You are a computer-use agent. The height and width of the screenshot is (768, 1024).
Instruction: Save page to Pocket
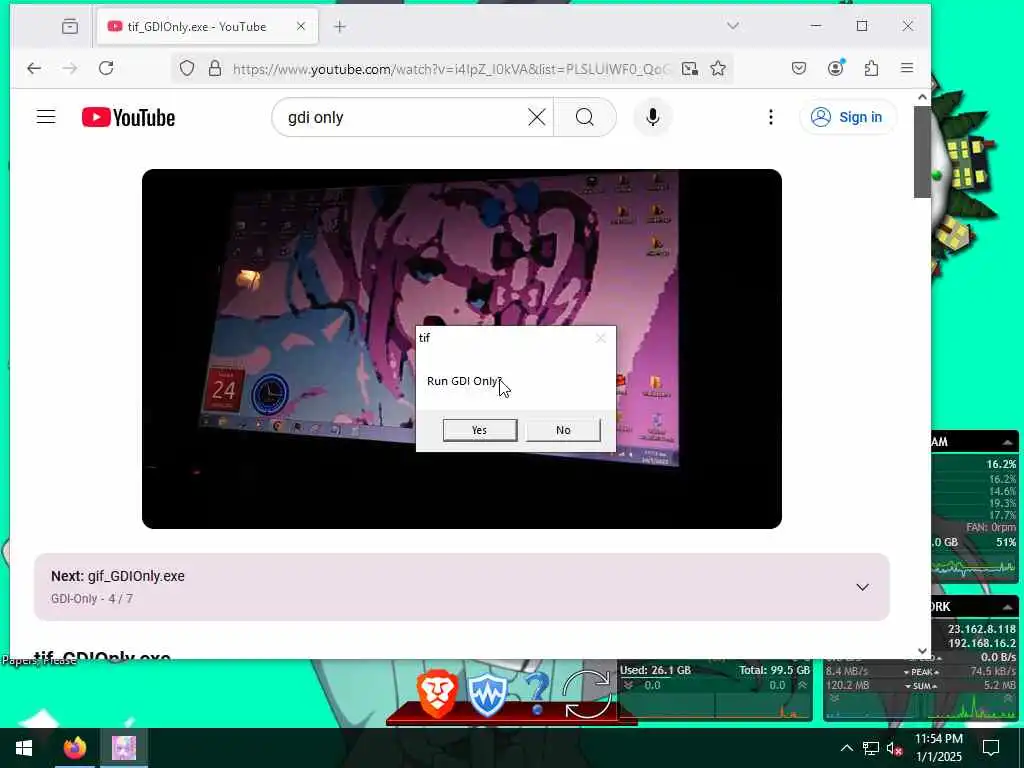click(799, 68)
